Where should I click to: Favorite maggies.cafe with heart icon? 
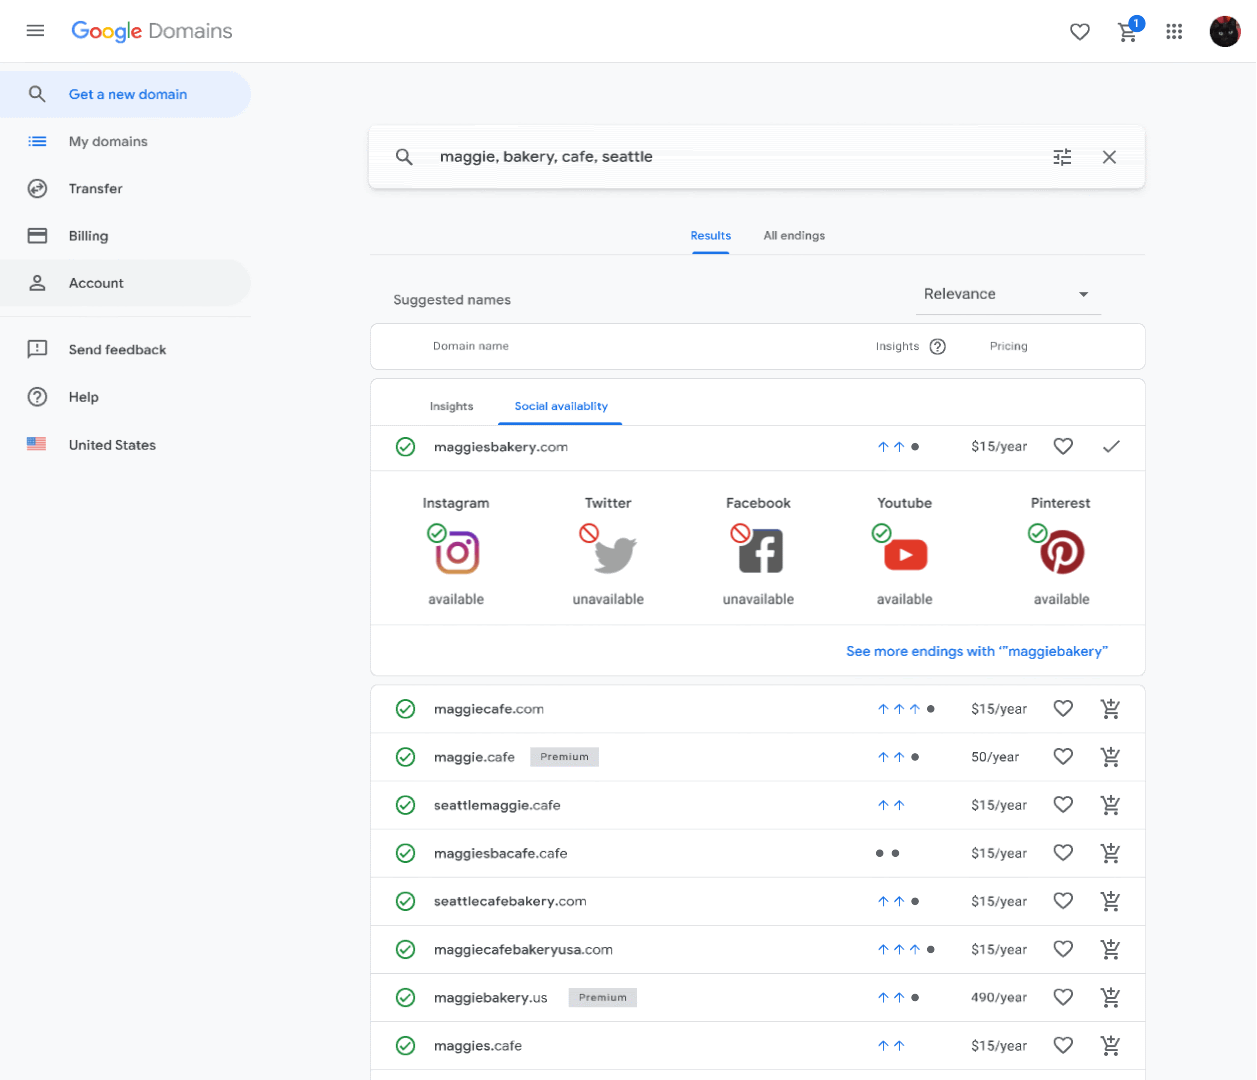(x=1063, y=1045)
